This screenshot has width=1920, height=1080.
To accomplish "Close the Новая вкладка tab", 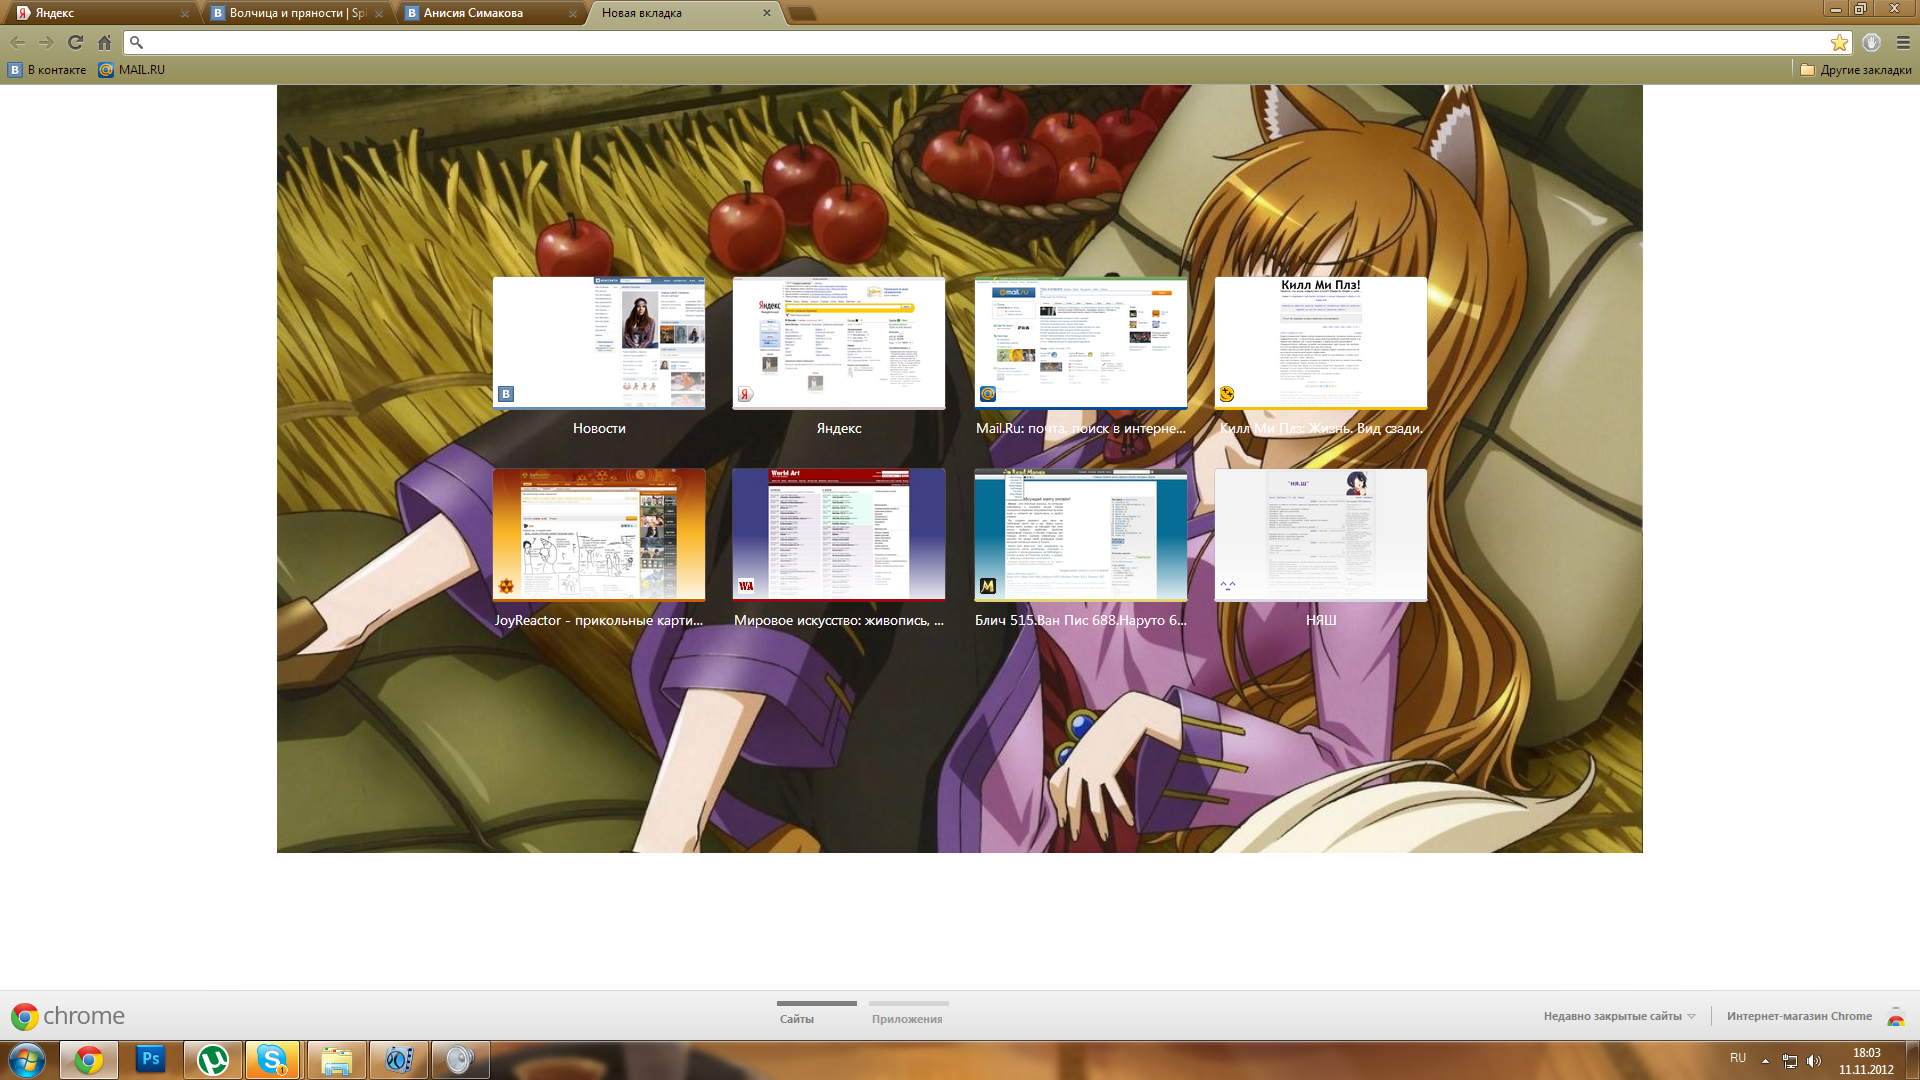I will pos(767,13).
